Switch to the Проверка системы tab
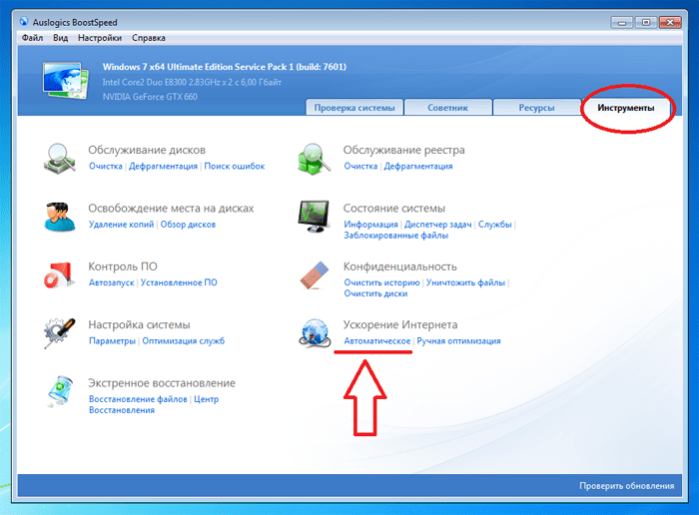 [354, 107]
